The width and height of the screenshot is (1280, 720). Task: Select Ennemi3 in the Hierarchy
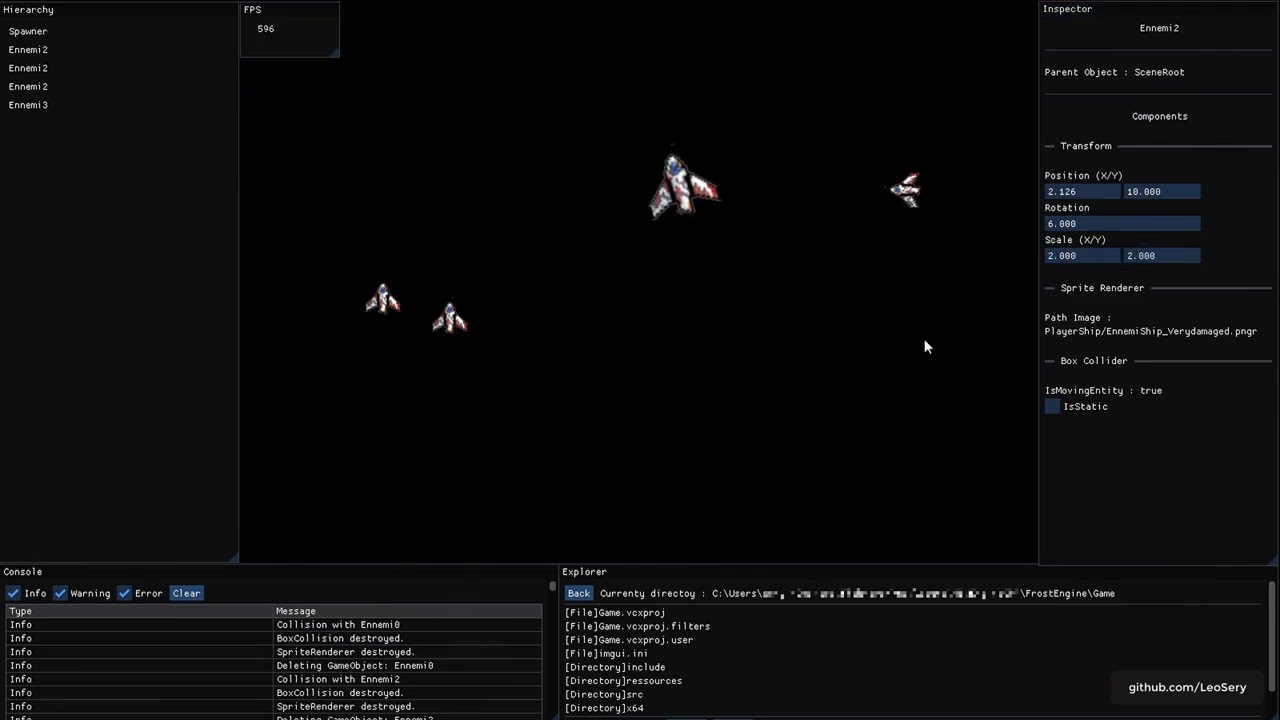tap(28, 105)
